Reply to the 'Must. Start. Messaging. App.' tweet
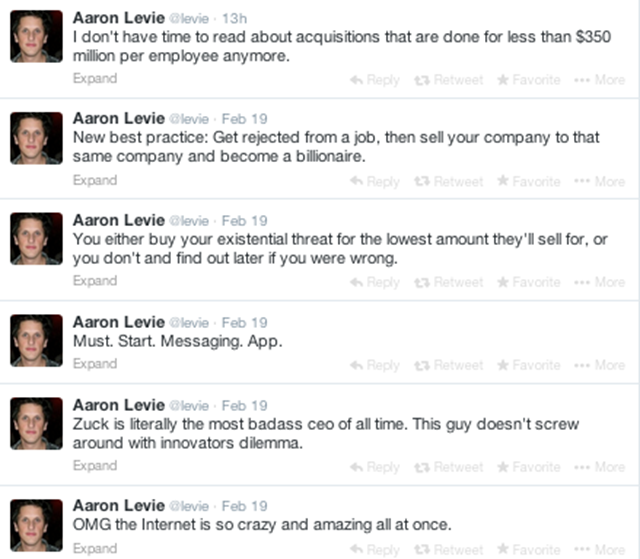 pyautogui.click(x=375, y=365)
